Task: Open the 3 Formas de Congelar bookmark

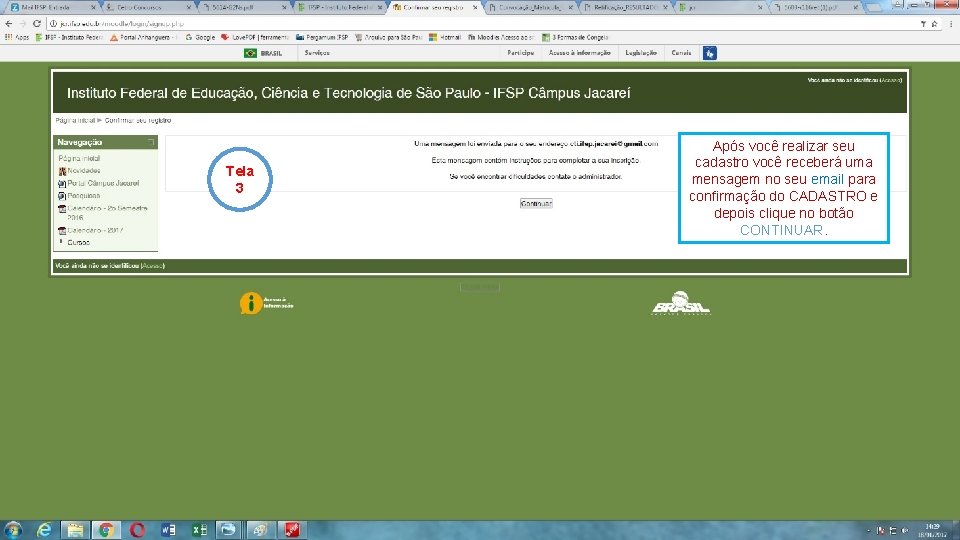Action: point(575,37)
